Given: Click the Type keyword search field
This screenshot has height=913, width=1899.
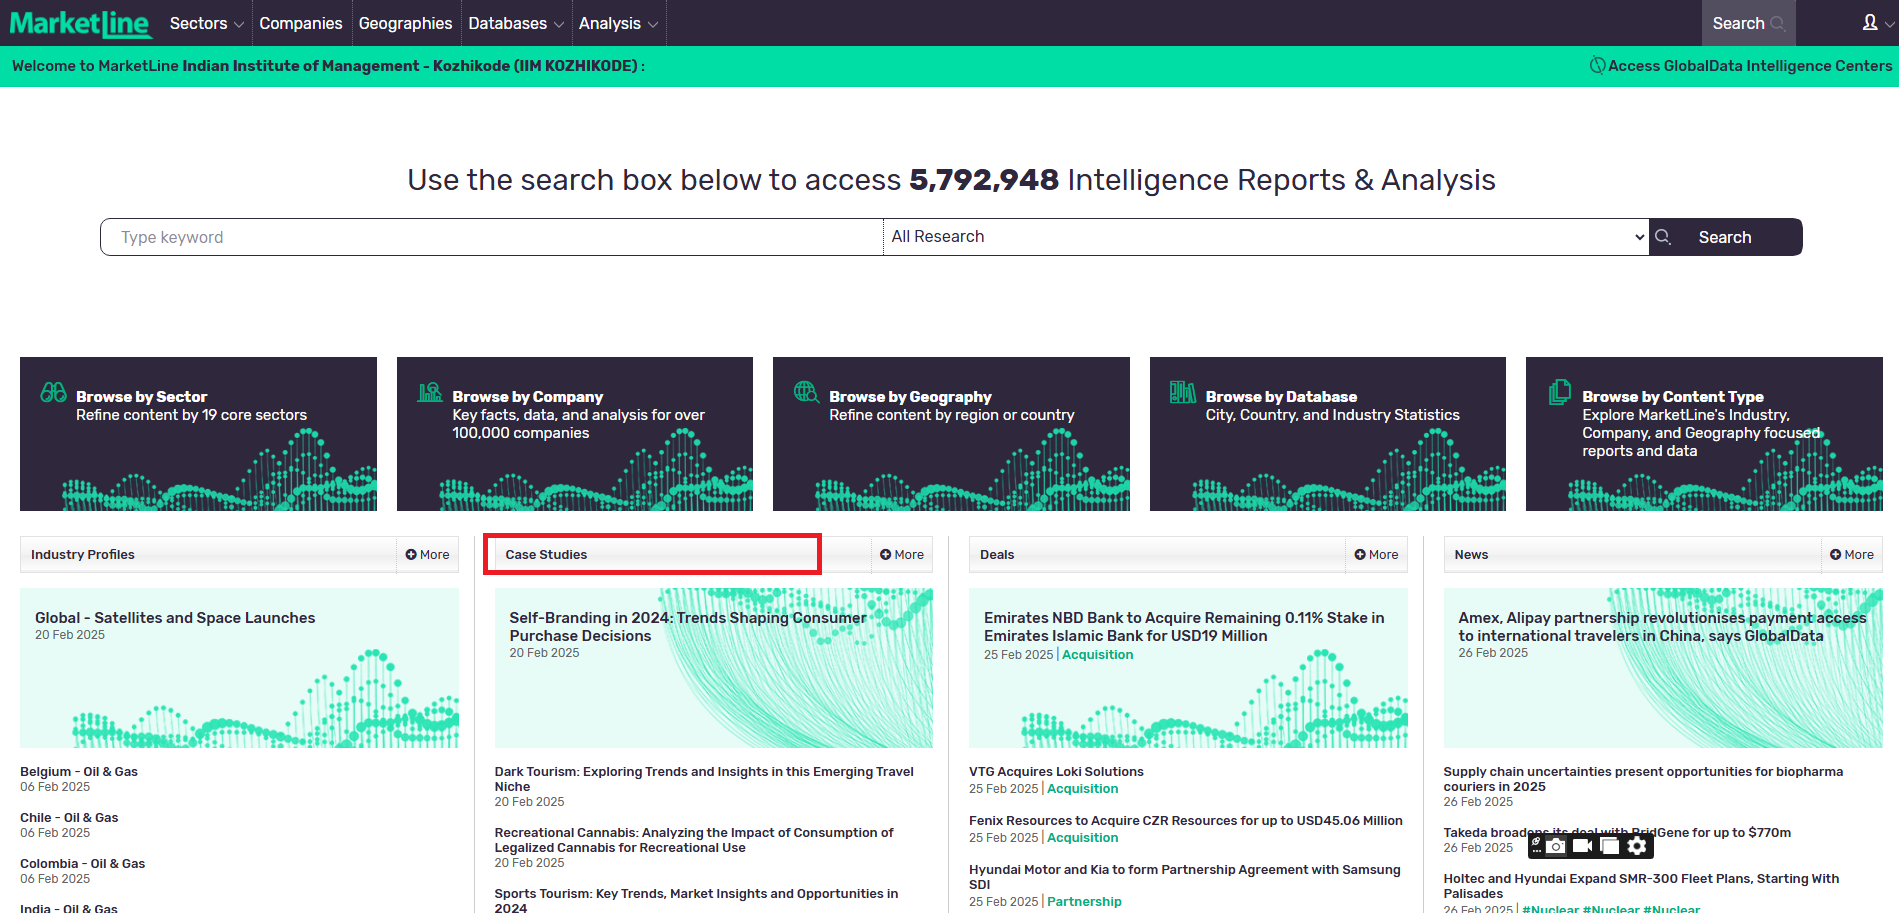Looking at the screenshot, I should (492, 237).
